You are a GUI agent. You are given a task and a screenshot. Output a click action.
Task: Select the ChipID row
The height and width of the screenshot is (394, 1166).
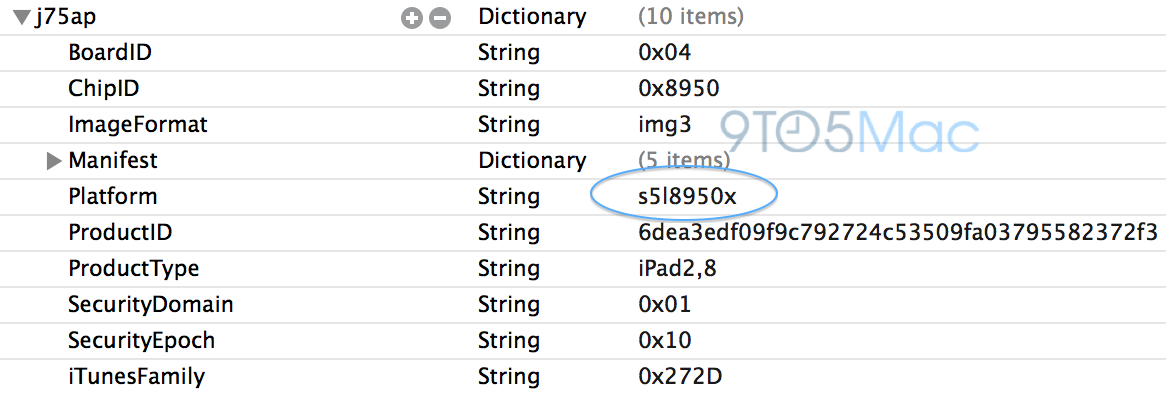tap(583, 89)
